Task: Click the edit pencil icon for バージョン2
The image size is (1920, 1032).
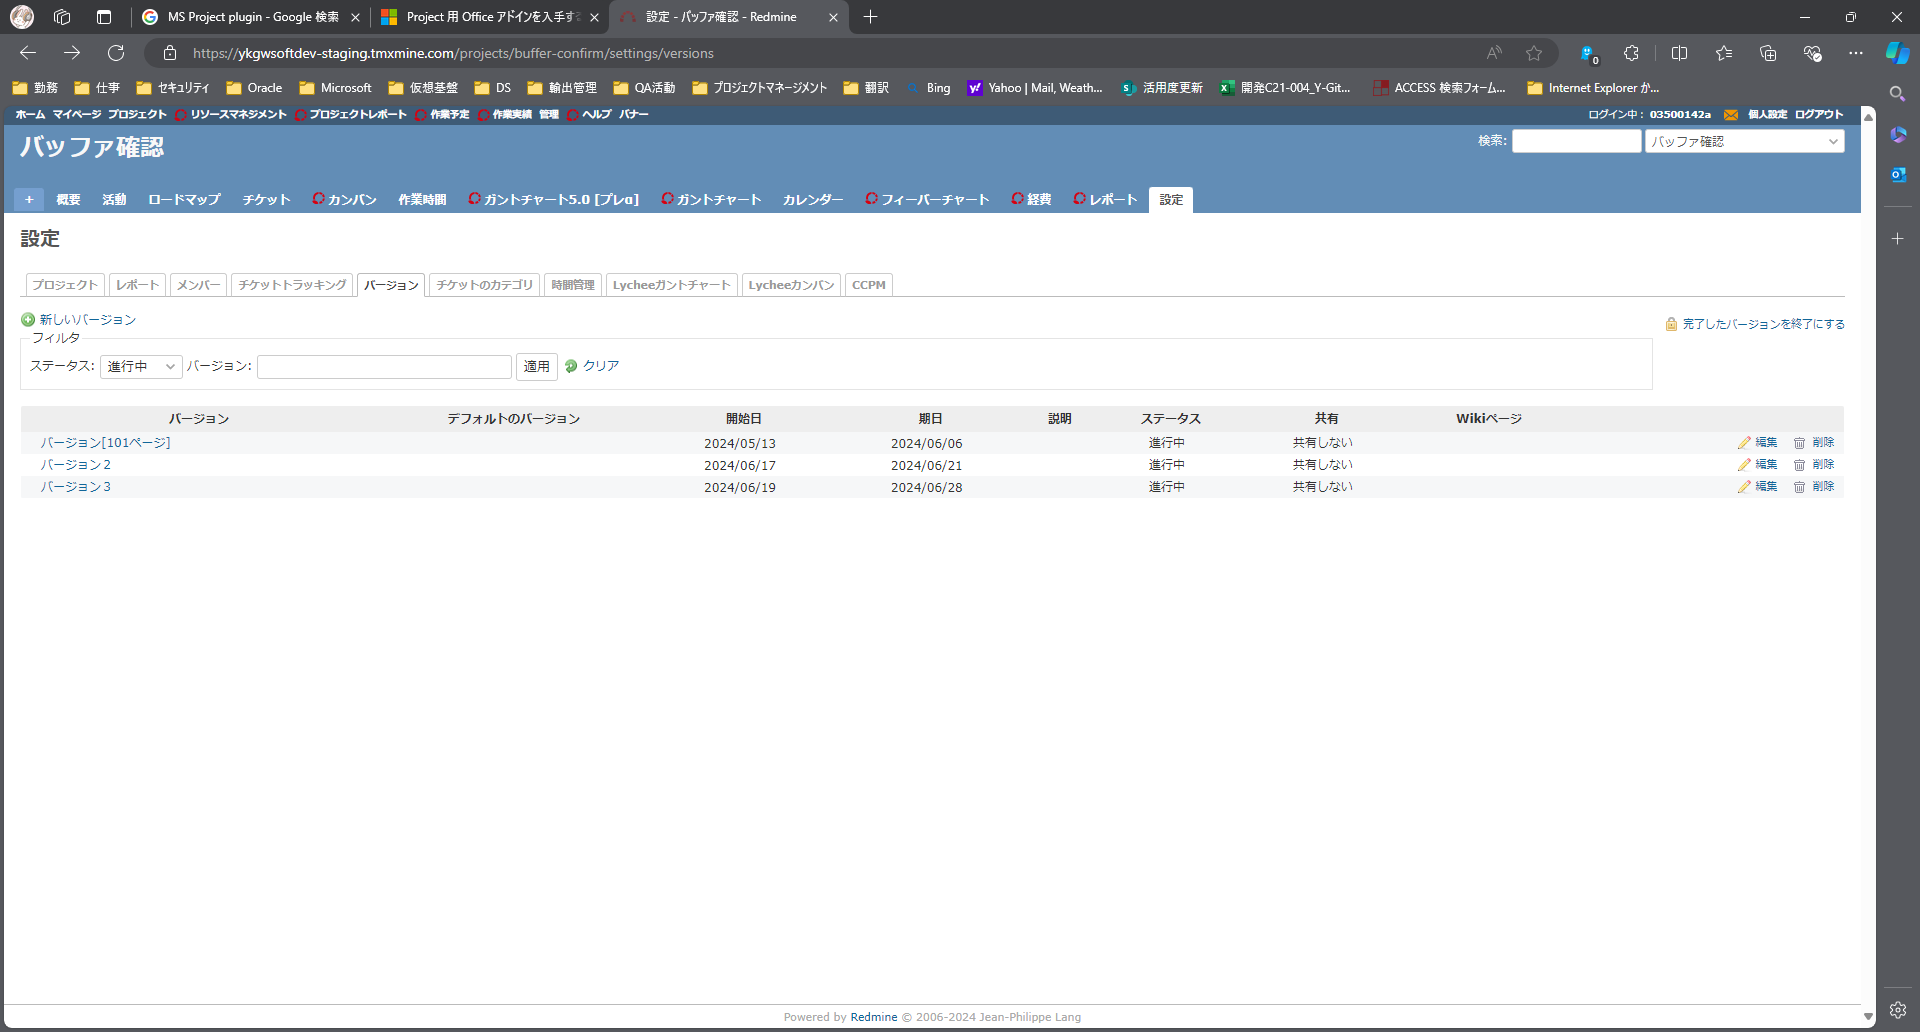Action: tap(1744, 465)
